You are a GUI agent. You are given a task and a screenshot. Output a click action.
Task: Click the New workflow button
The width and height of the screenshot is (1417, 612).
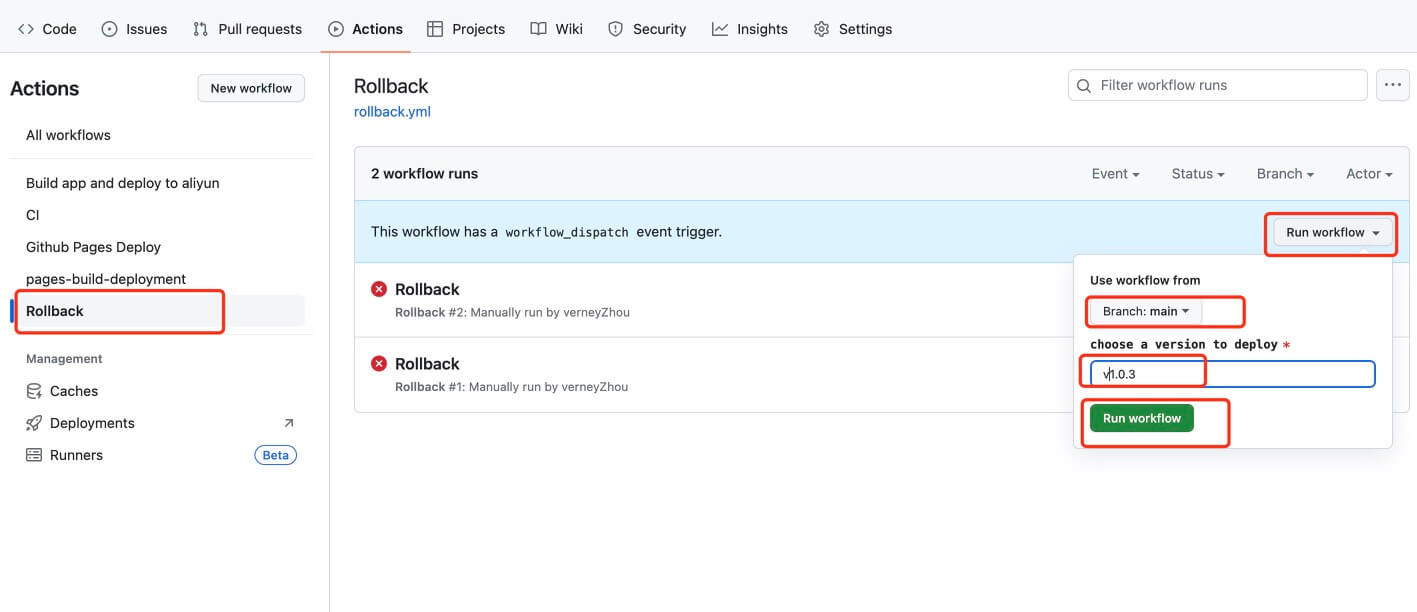[x=251, y=88]
